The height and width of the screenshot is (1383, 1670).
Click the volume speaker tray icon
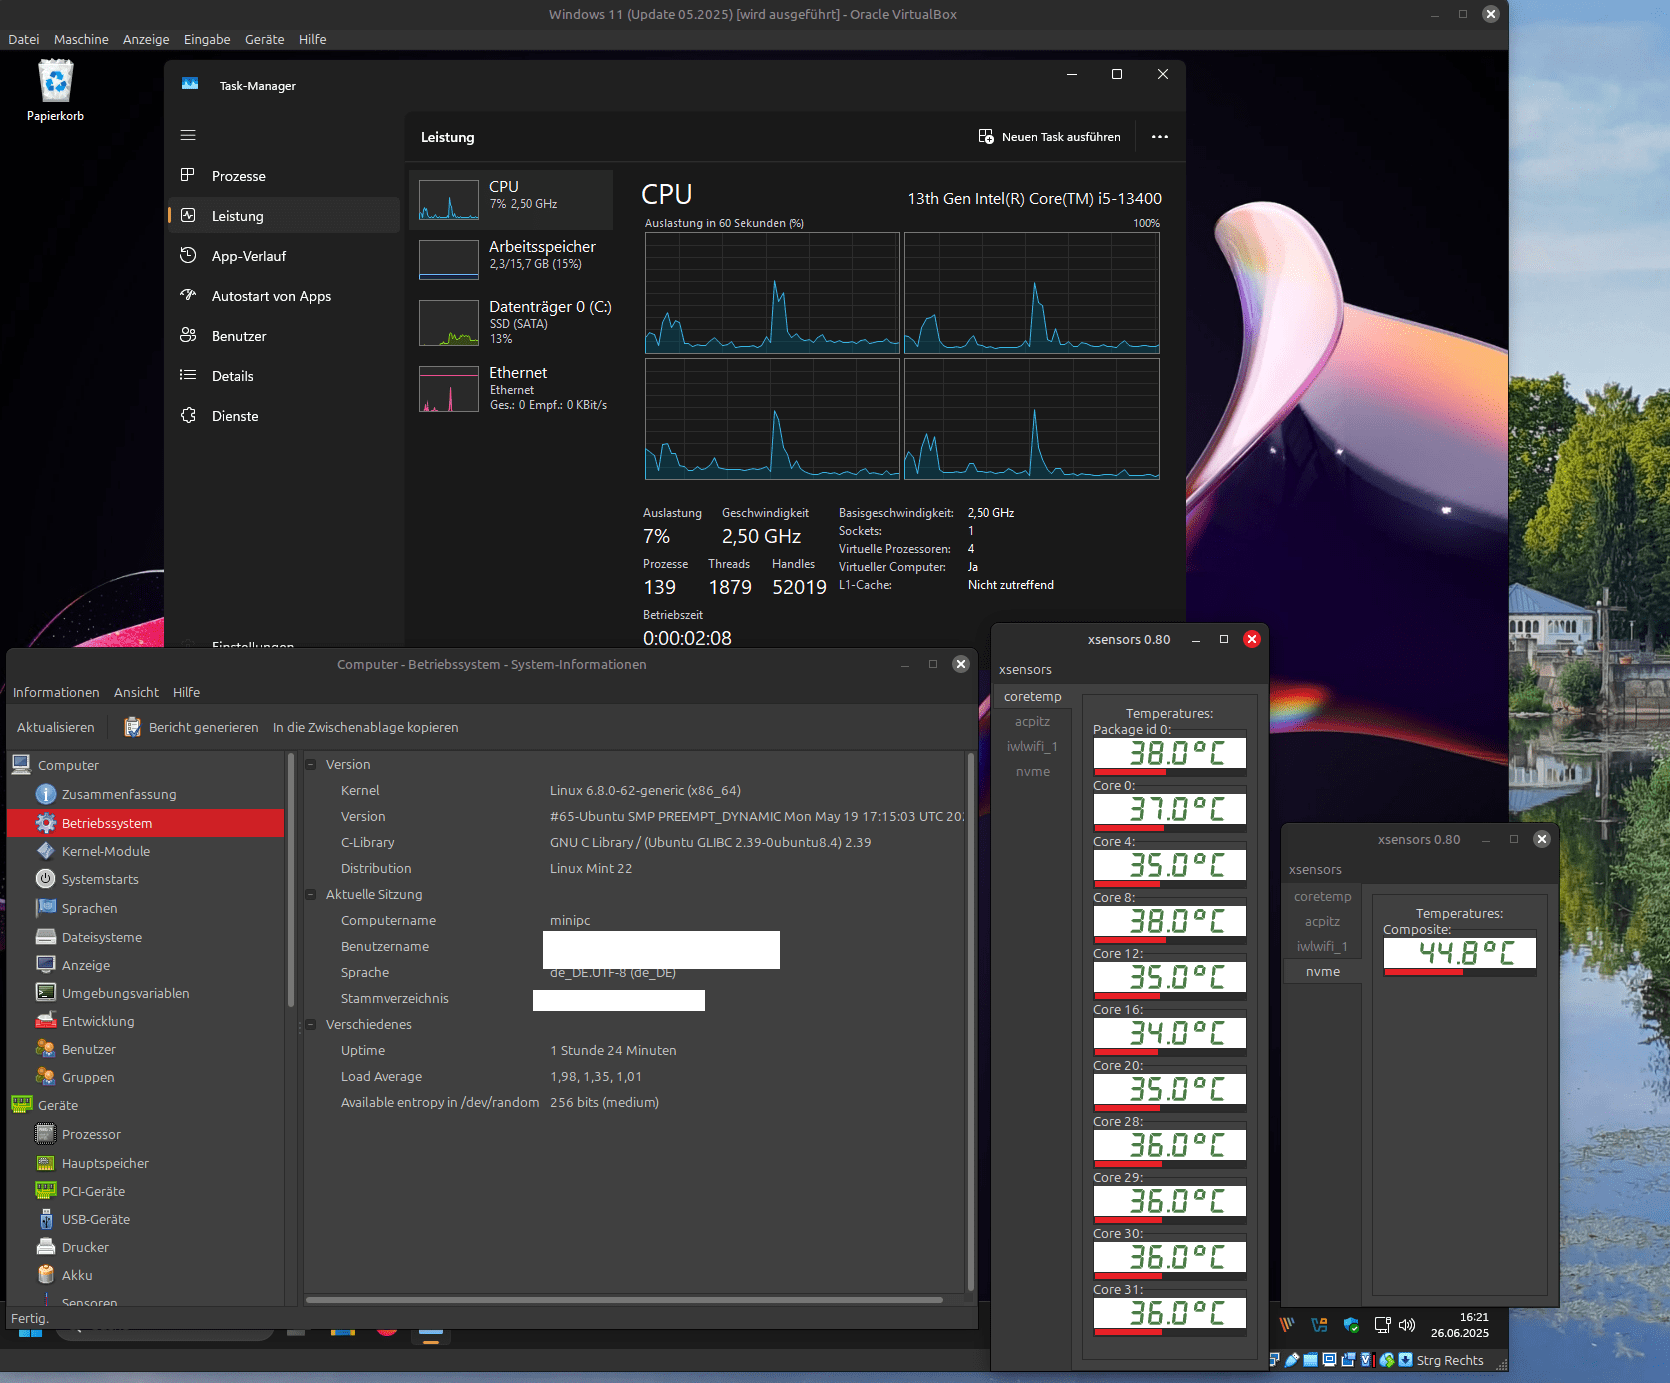pyautogui.click(x=1407, y=1325)
